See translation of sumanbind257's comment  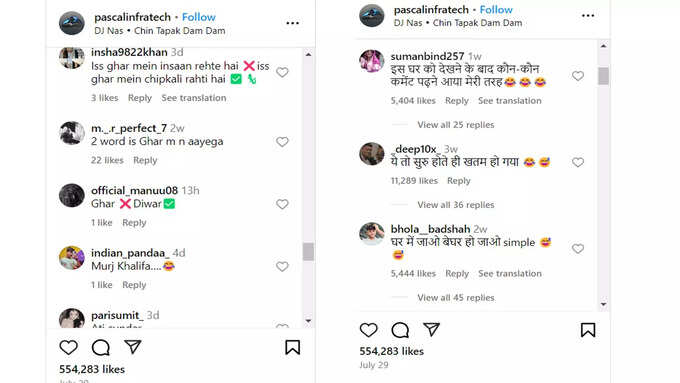pos(510,101)
